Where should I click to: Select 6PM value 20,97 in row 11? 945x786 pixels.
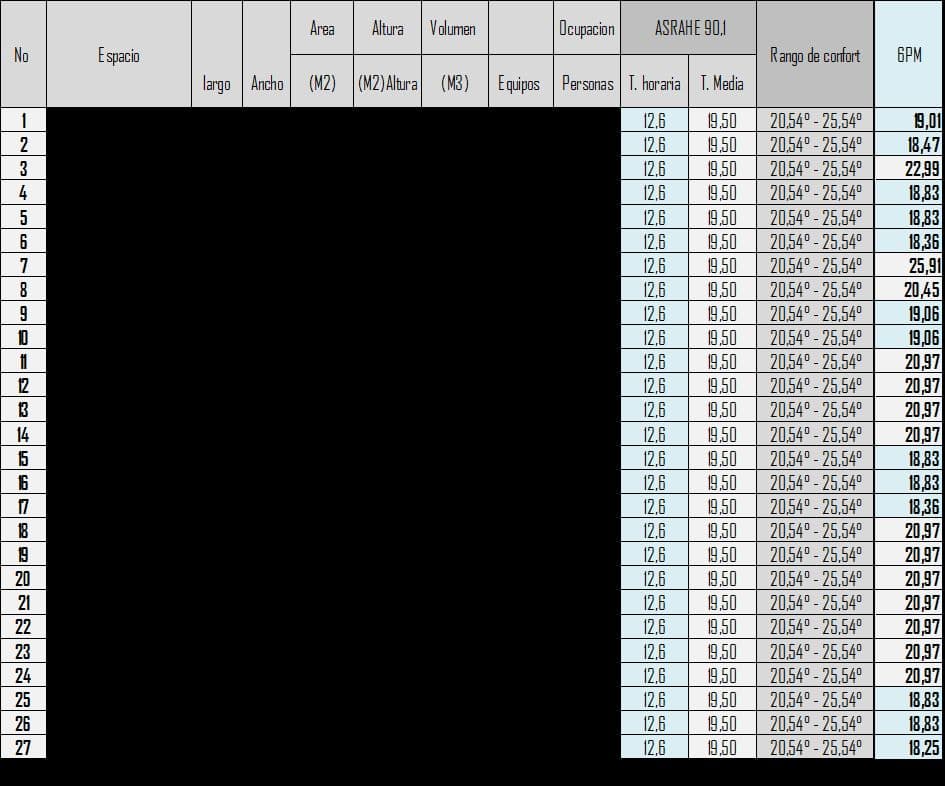pos(909,362)
